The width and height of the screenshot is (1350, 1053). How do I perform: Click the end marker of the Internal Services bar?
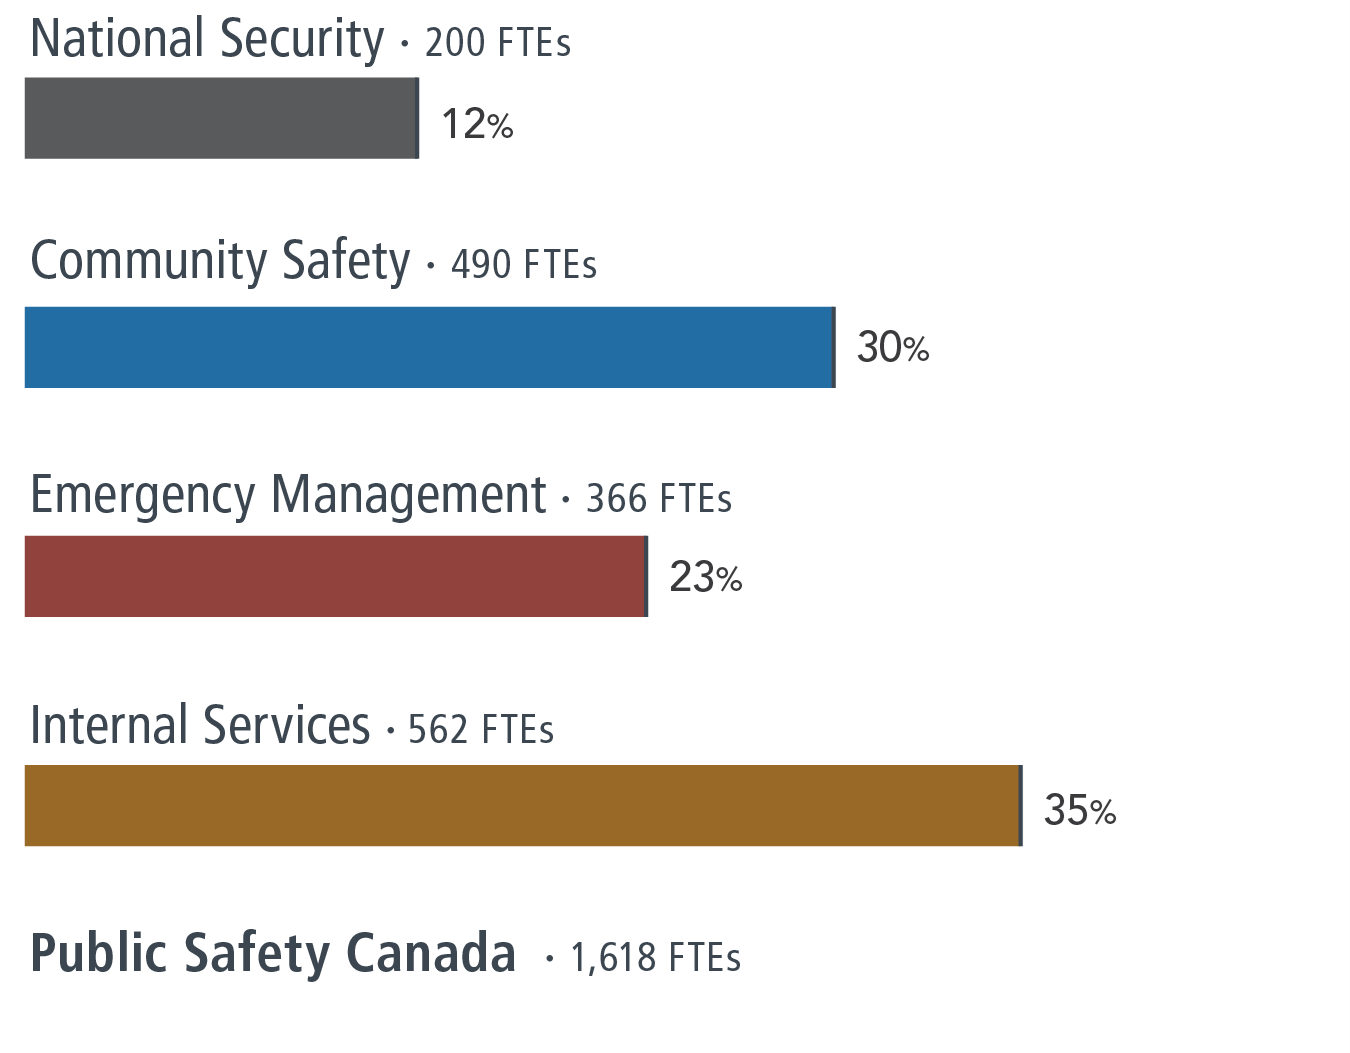point(1020,805)
